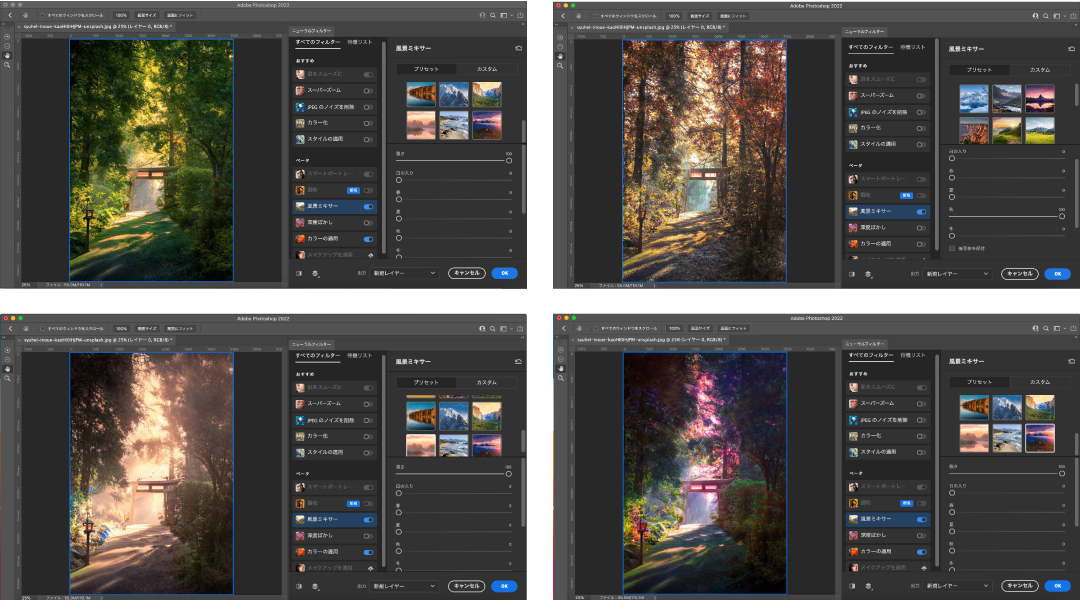Open the workspace switcher dropdown in bottom-right window
This screenshot has width=1080, height=600.
click(x=1059, y=329)
